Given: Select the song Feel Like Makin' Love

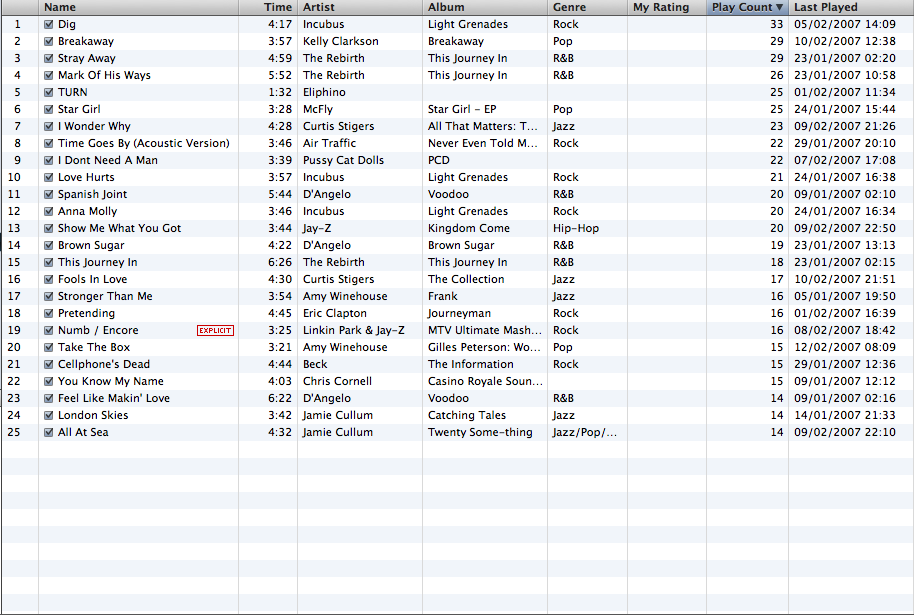Looking at the screenshot, I should (114, 398).
